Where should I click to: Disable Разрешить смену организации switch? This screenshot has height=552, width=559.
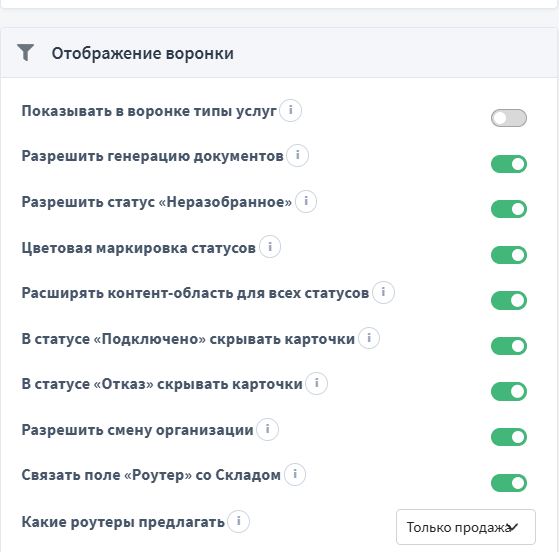point(509,437)
